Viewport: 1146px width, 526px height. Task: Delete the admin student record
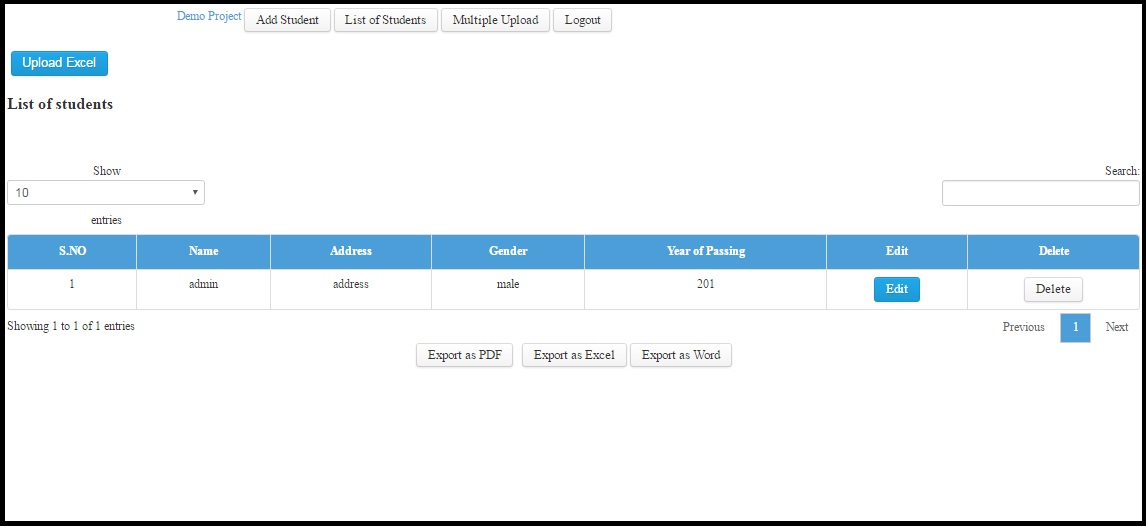point(1053,289)
